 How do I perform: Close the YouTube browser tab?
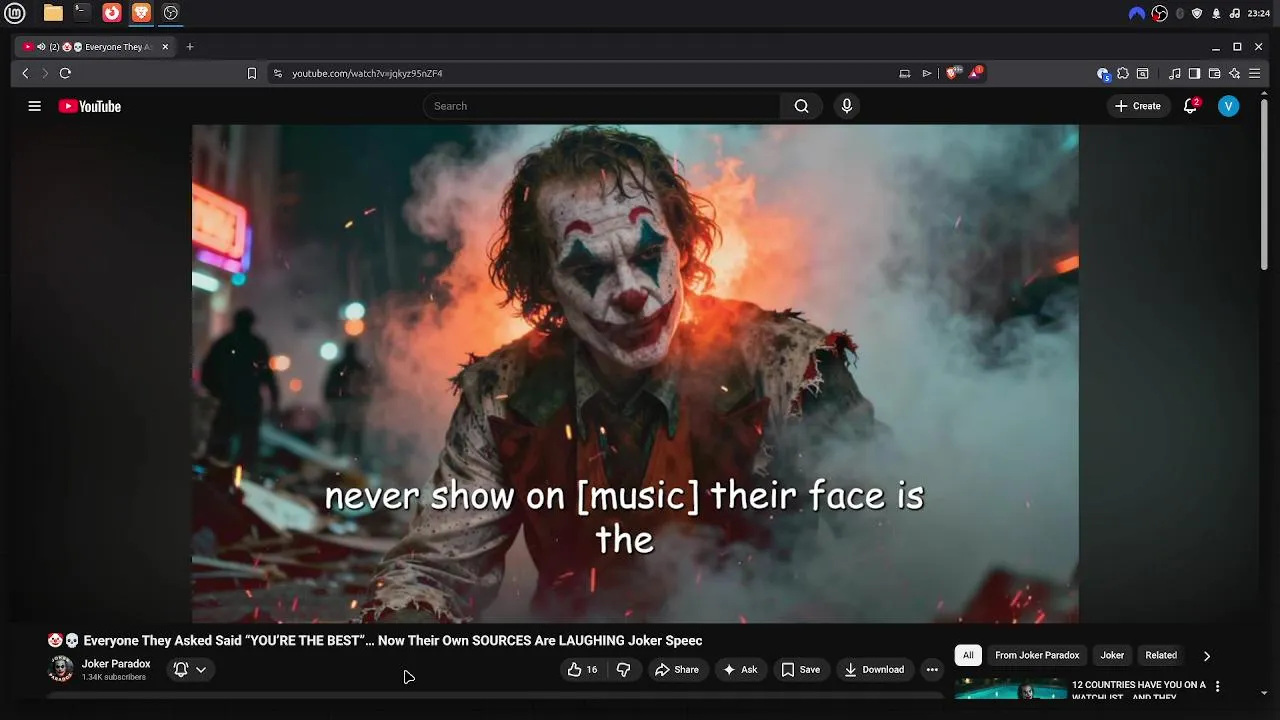pyautogui.click(x=165, y=47)
